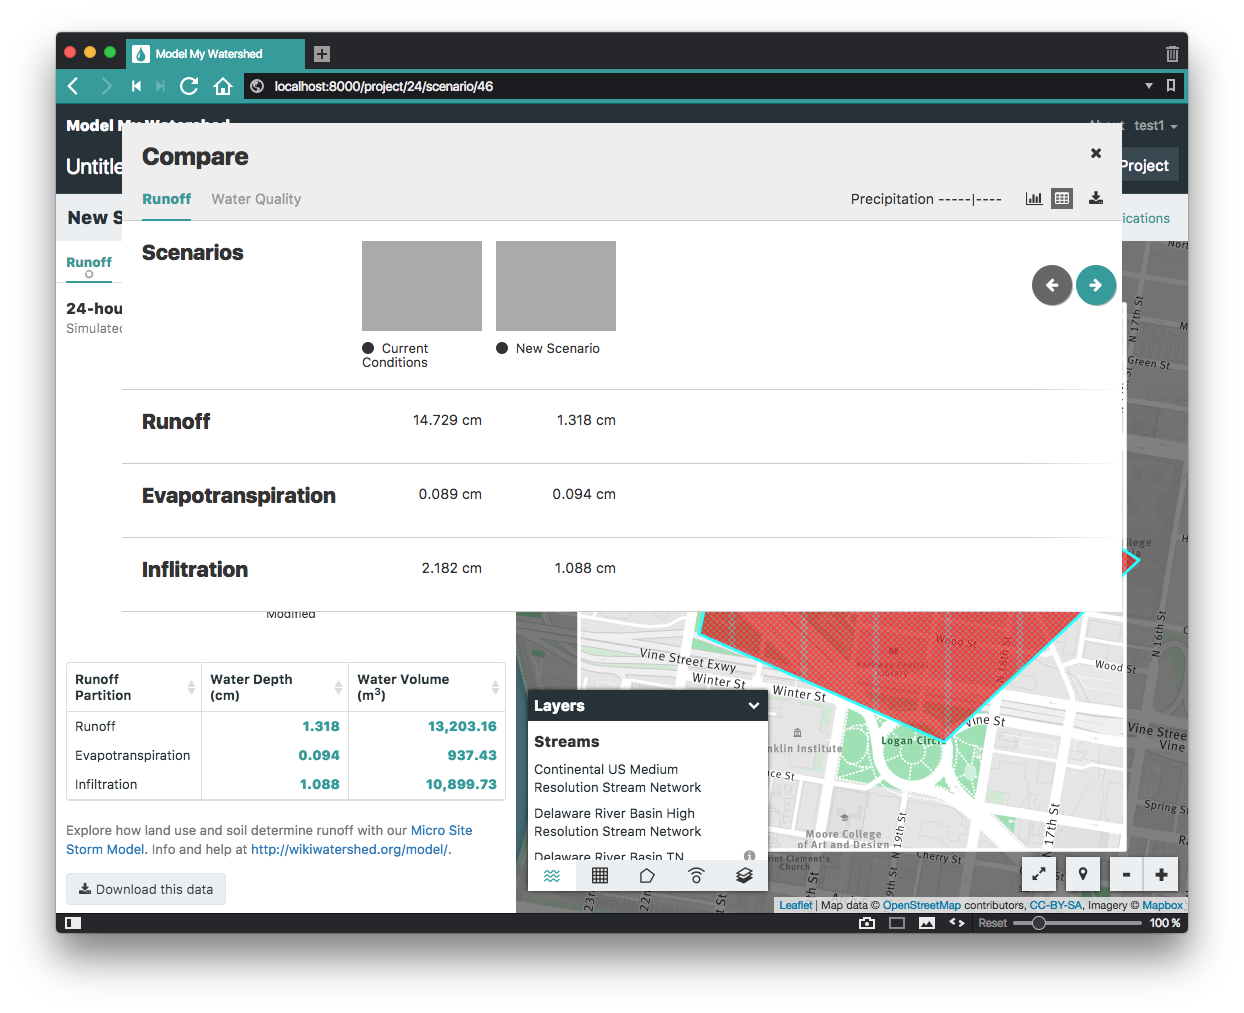The image size is (1244, 1013).
Task: Switch to bar chart view in Compare
Action: pos(1033,198)
